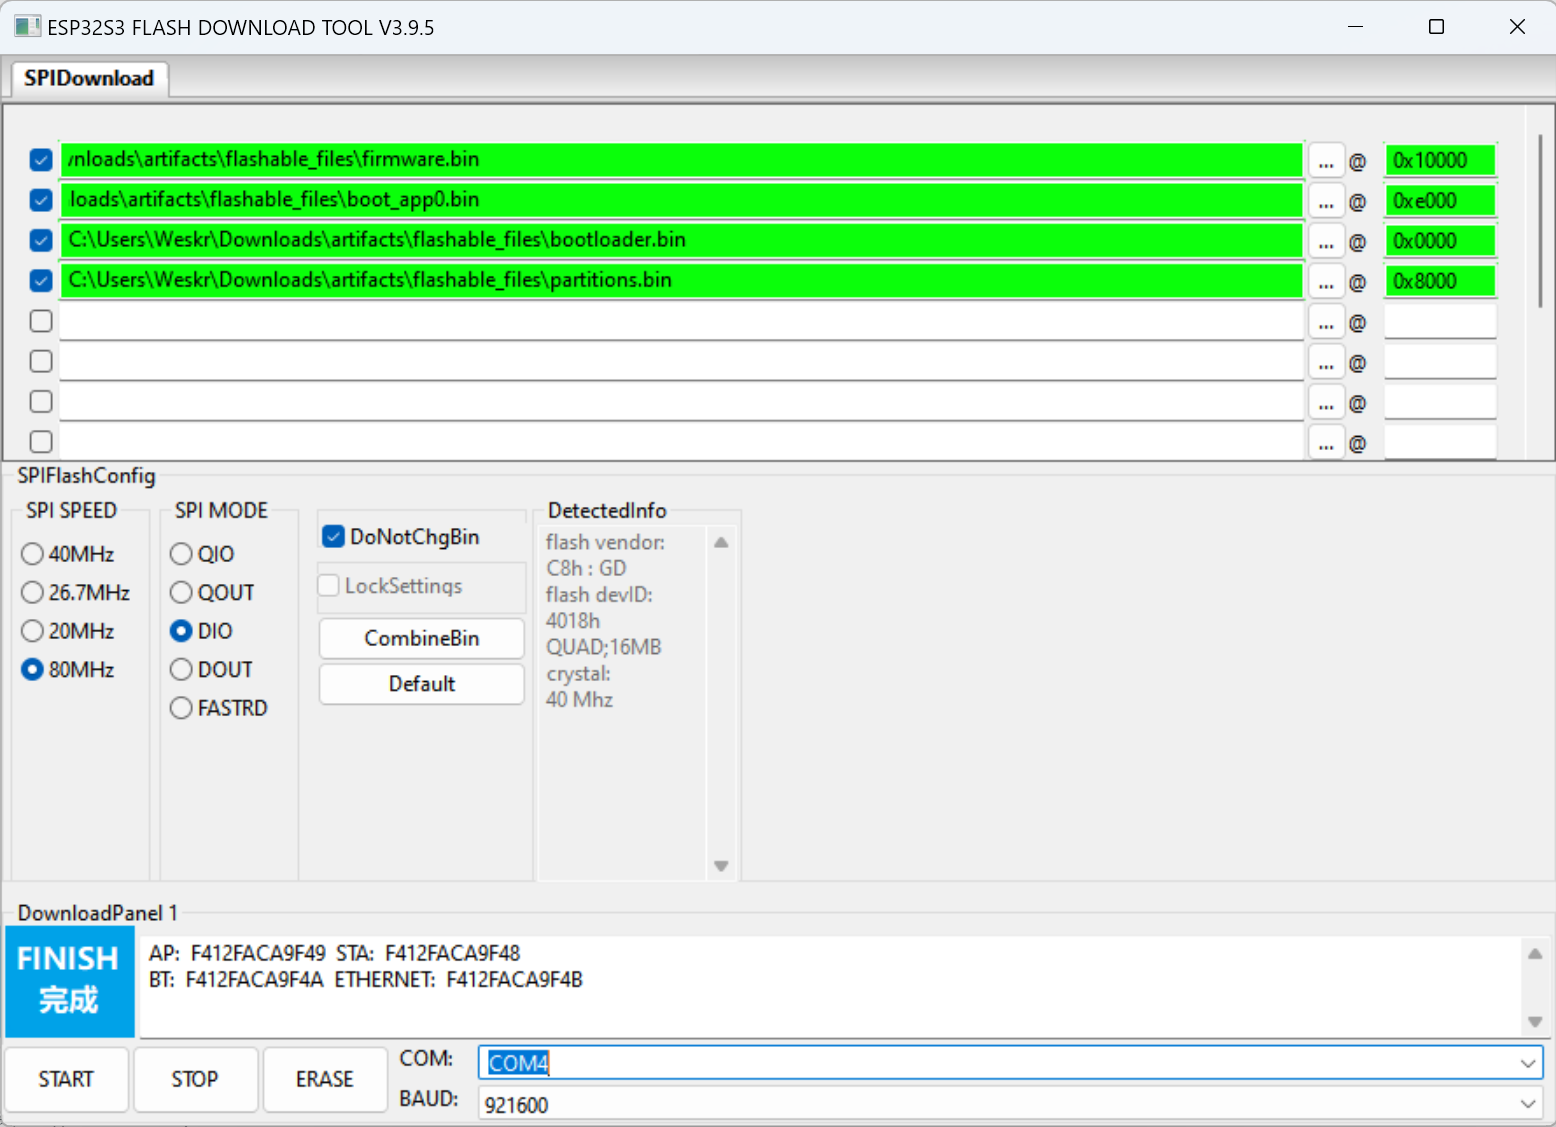The image size is (1556, 1127).
Task: Enable the first empty file row checkbox
Action: pyautogui.click(x=41, y=321)
